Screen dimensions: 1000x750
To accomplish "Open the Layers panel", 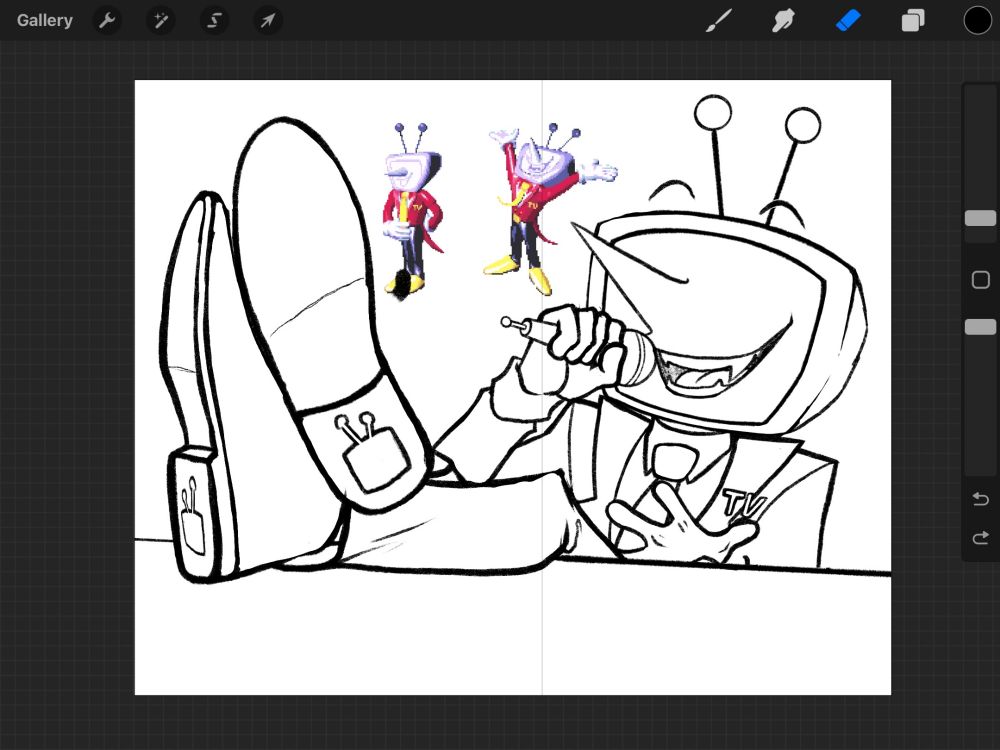I will (x=913, y=20).
